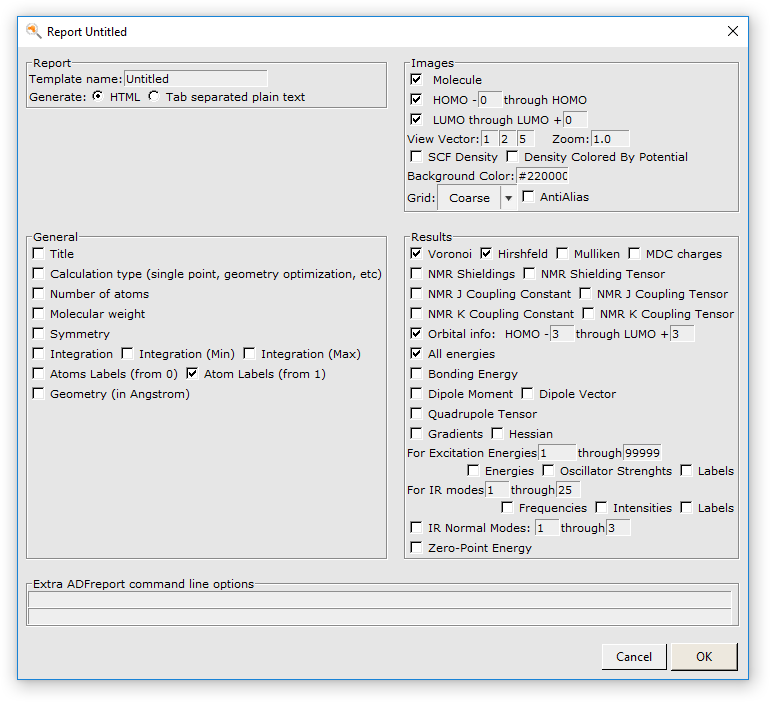Image resolution: width=770 pixels, height=702 pixels.
Task: Enable the SCF Density checkbox
Action: (x=416, y=157)
